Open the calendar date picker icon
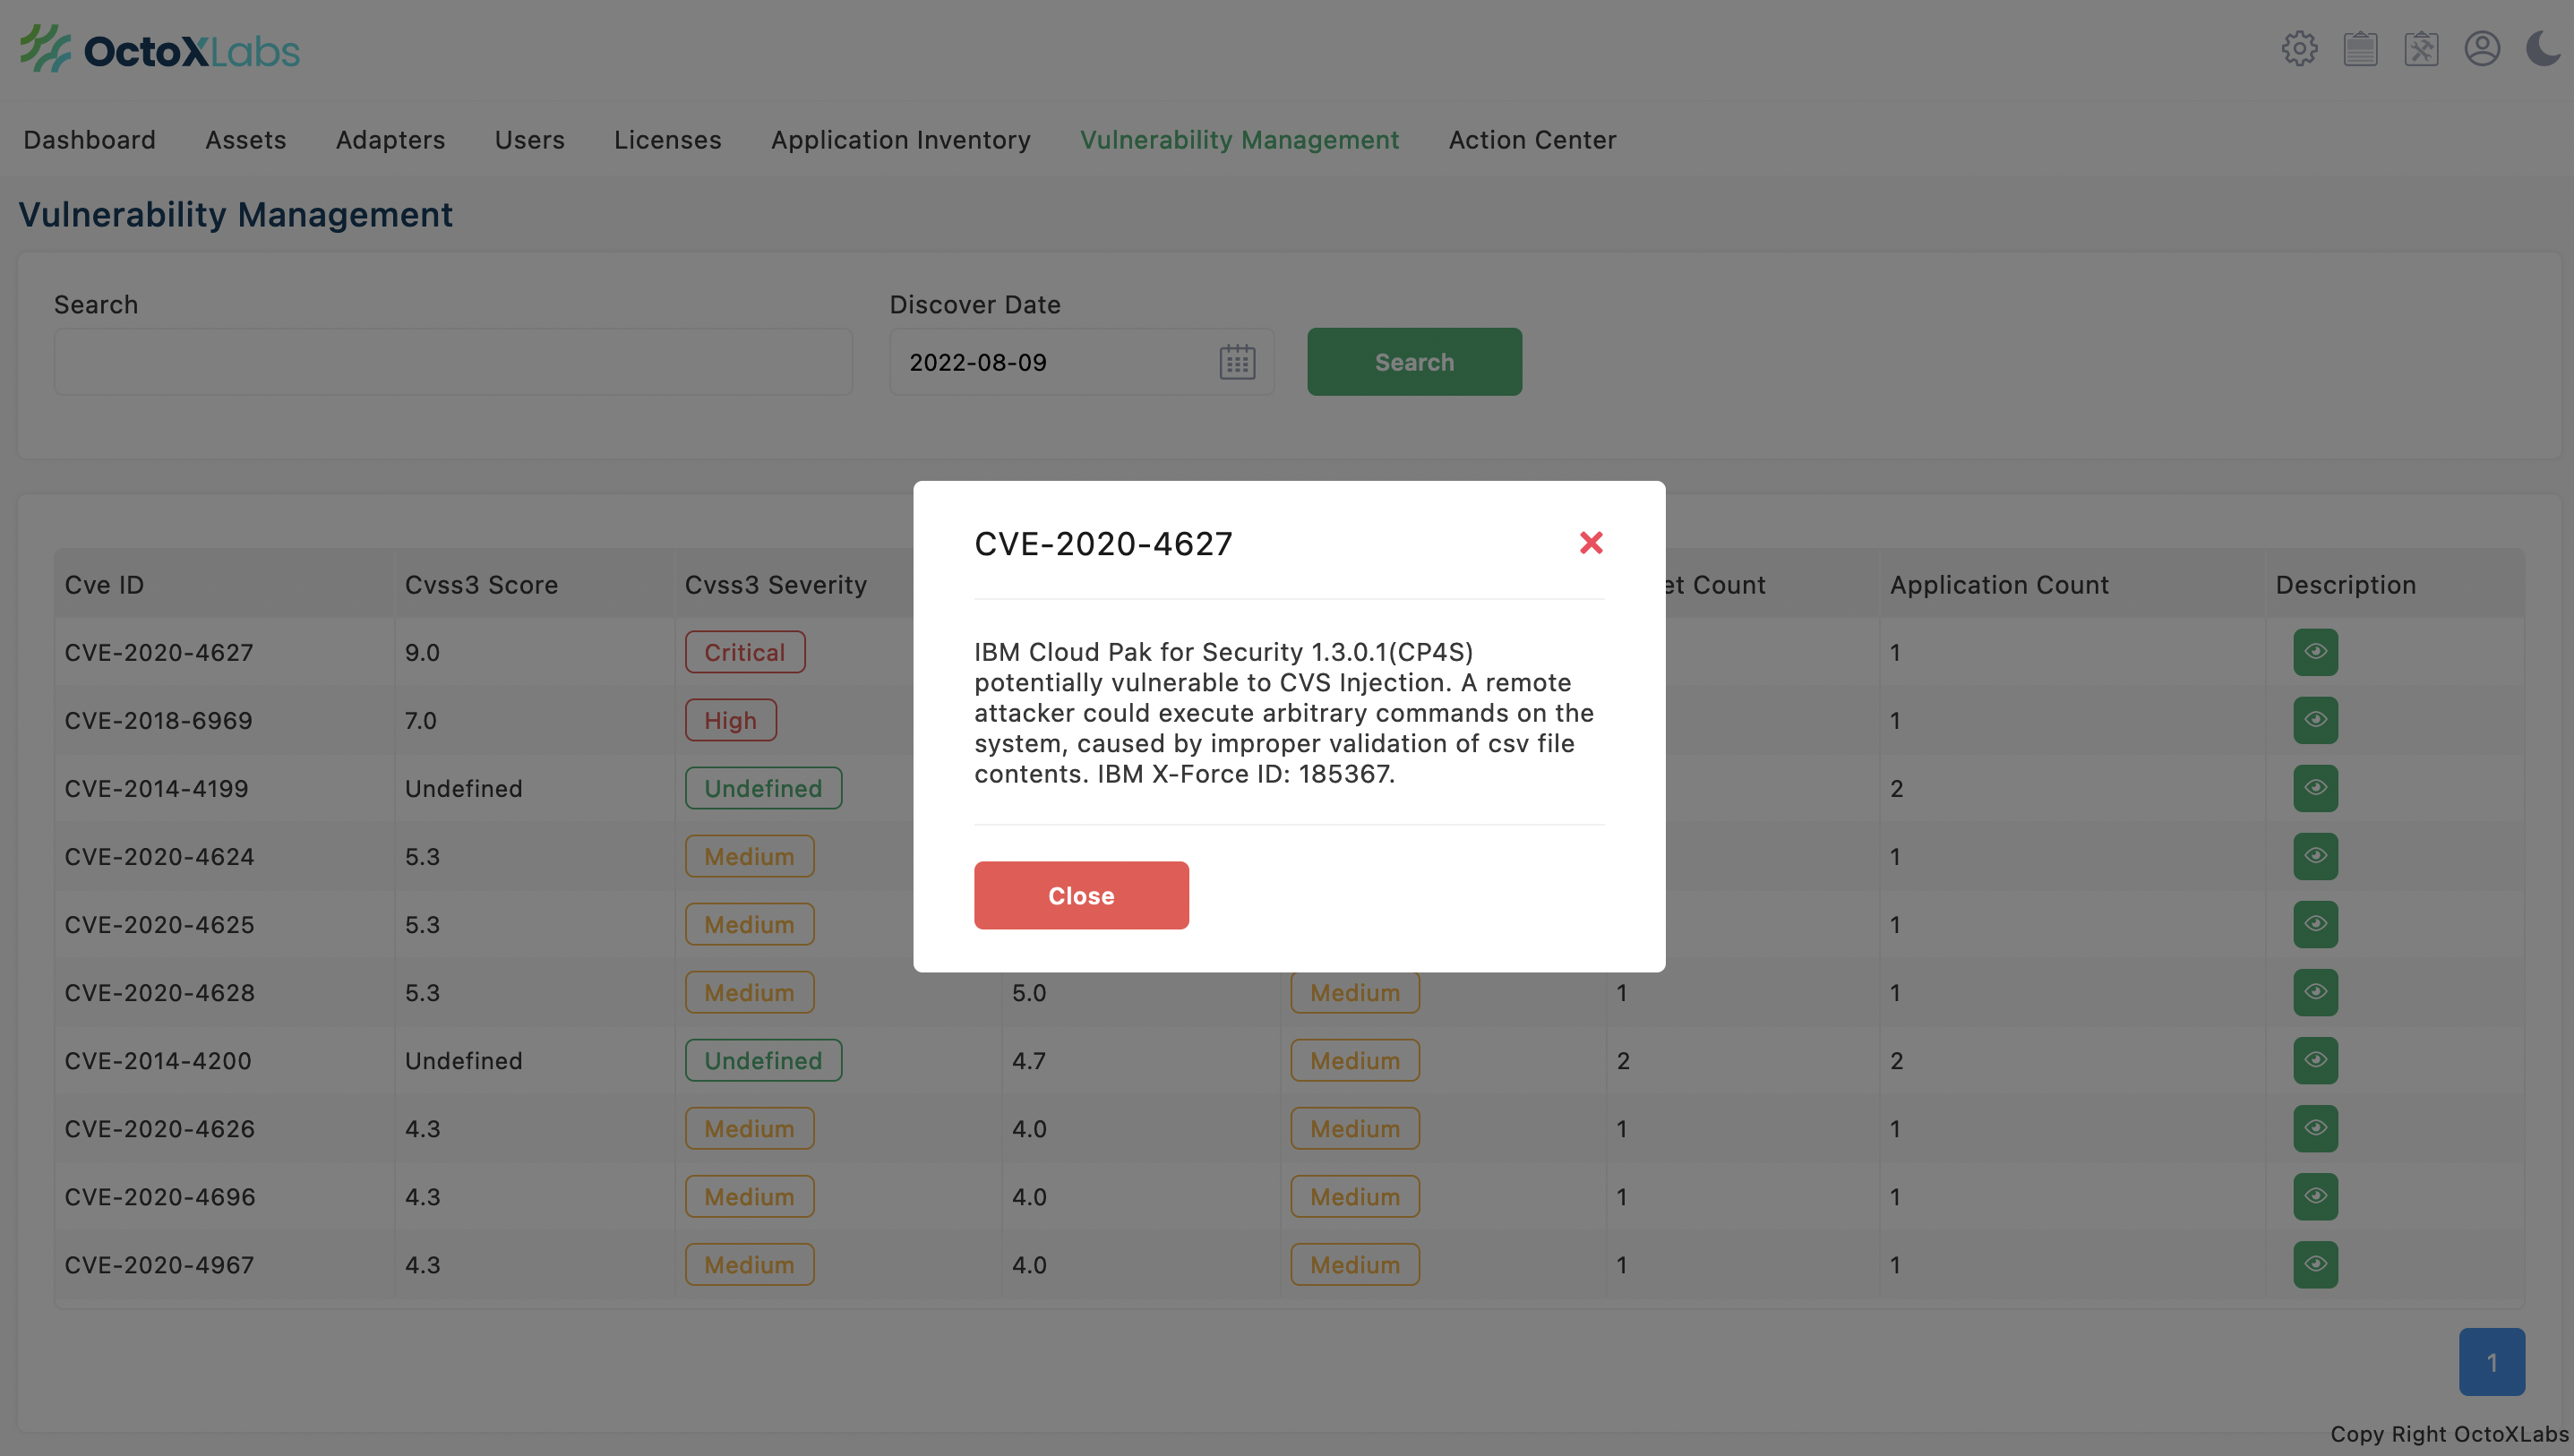The height and width of the screenshot is (1456, 2574). [1237, 362]
